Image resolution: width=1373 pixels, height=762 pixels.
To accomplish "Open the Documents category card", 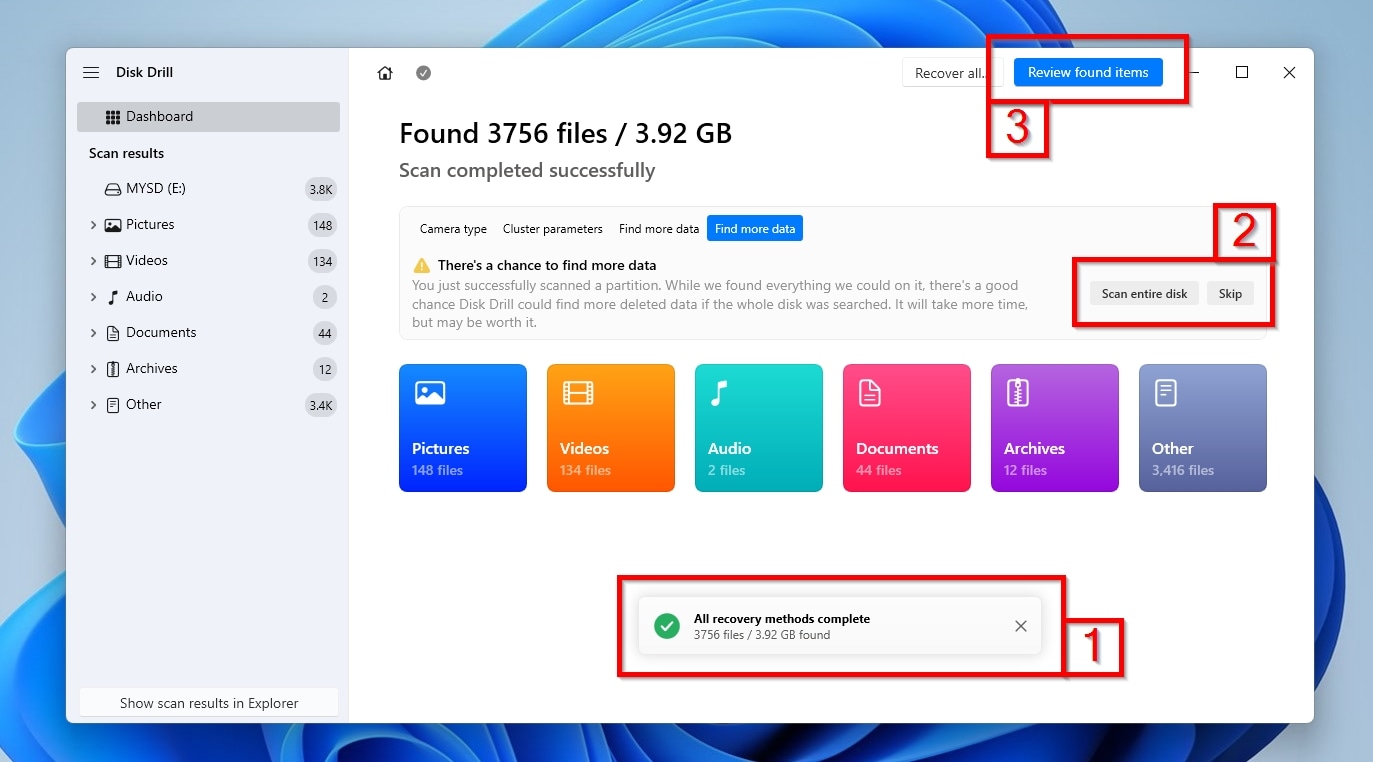I will point(906,428).
